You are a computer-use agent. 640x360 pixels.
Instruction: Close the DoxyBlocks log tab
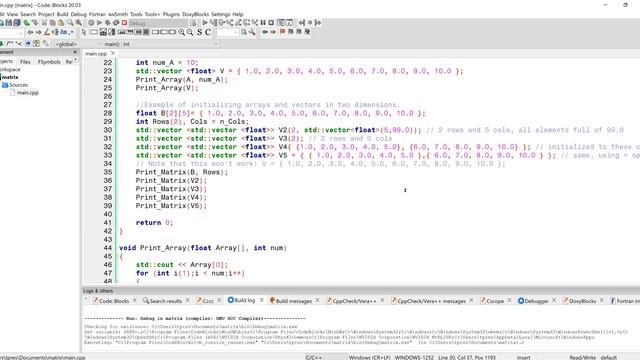tap(602, 300)
